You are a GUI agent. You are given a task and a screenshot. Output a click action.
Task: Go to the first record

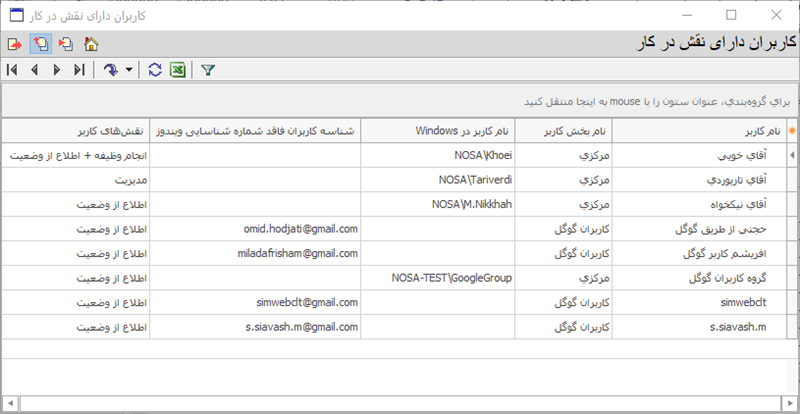12,70
